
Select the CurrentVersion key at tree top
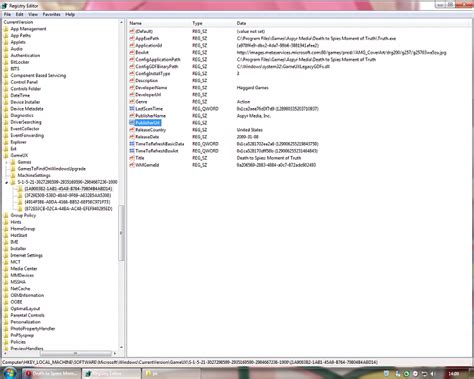coord(18,22)
